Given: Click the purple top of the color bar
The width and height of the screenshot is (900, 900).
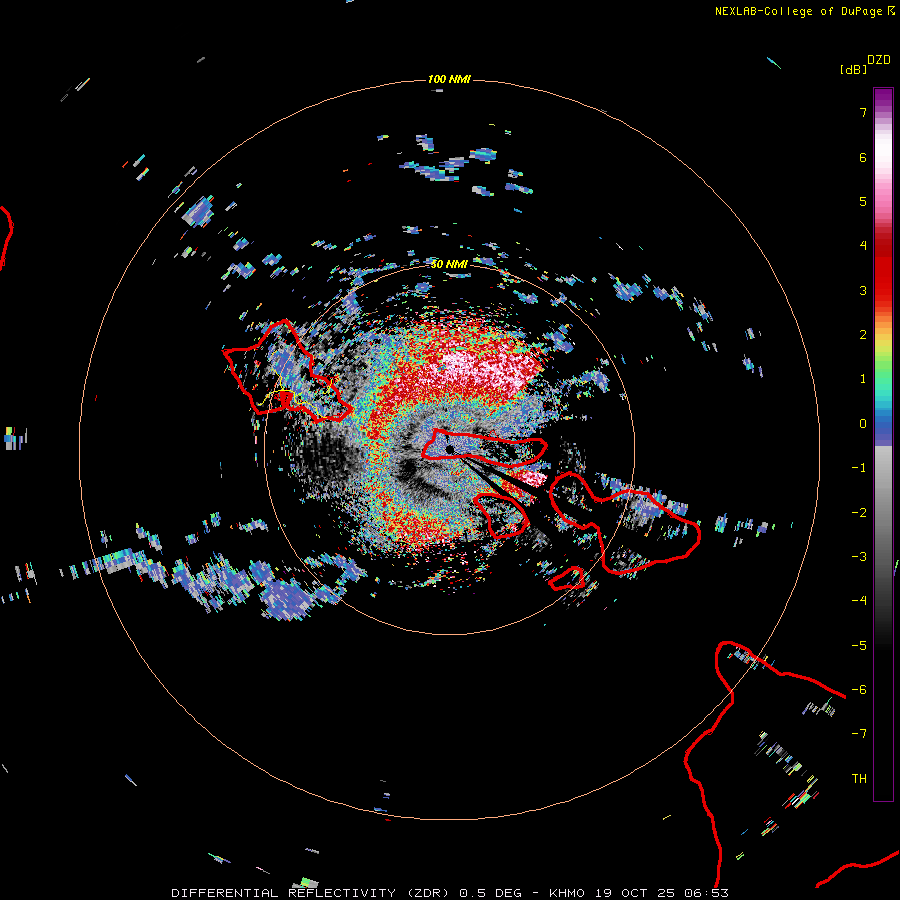Looking at the screenshot, I should tap(883, 99).
